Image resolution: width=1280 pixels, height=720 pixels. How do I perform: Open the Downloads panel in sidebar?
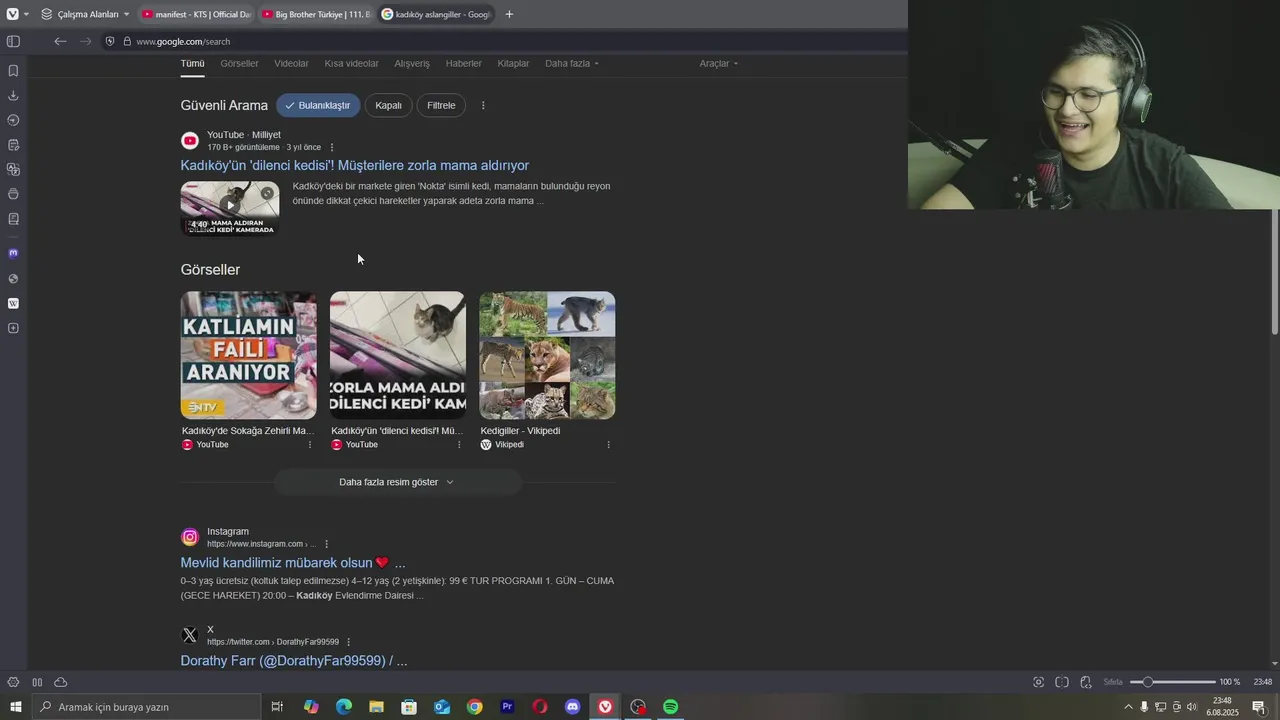pyautogui.click(x=13, y=96)
